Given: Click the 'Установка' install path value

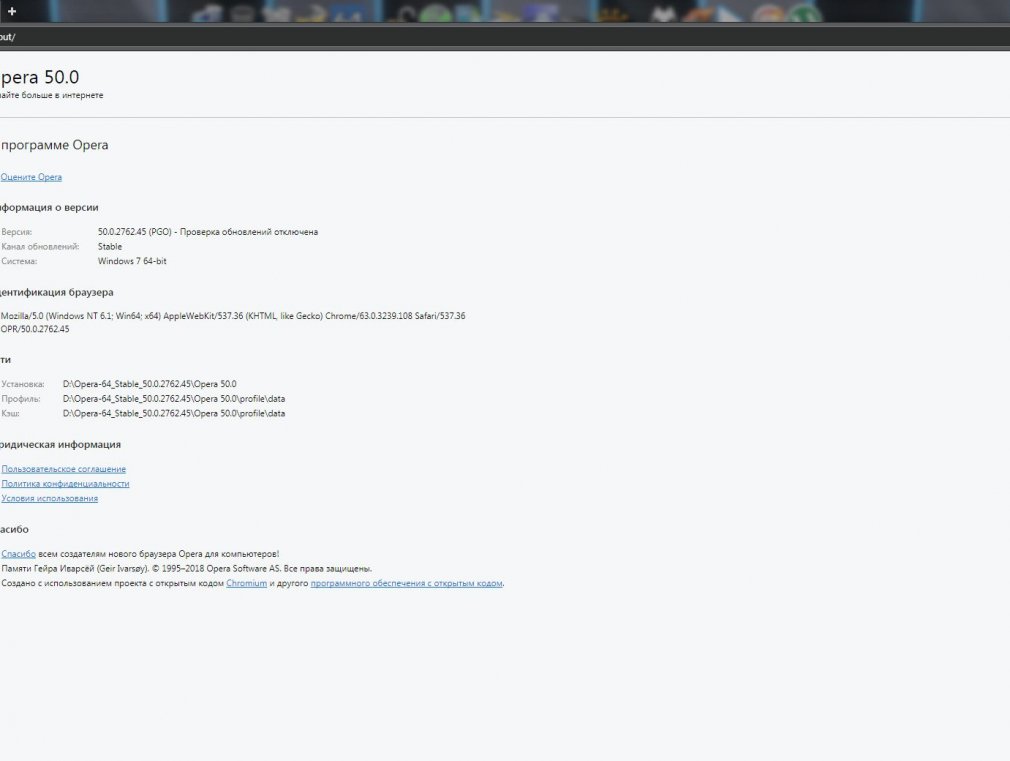Looking at the screenshot, I should (149, 383).
